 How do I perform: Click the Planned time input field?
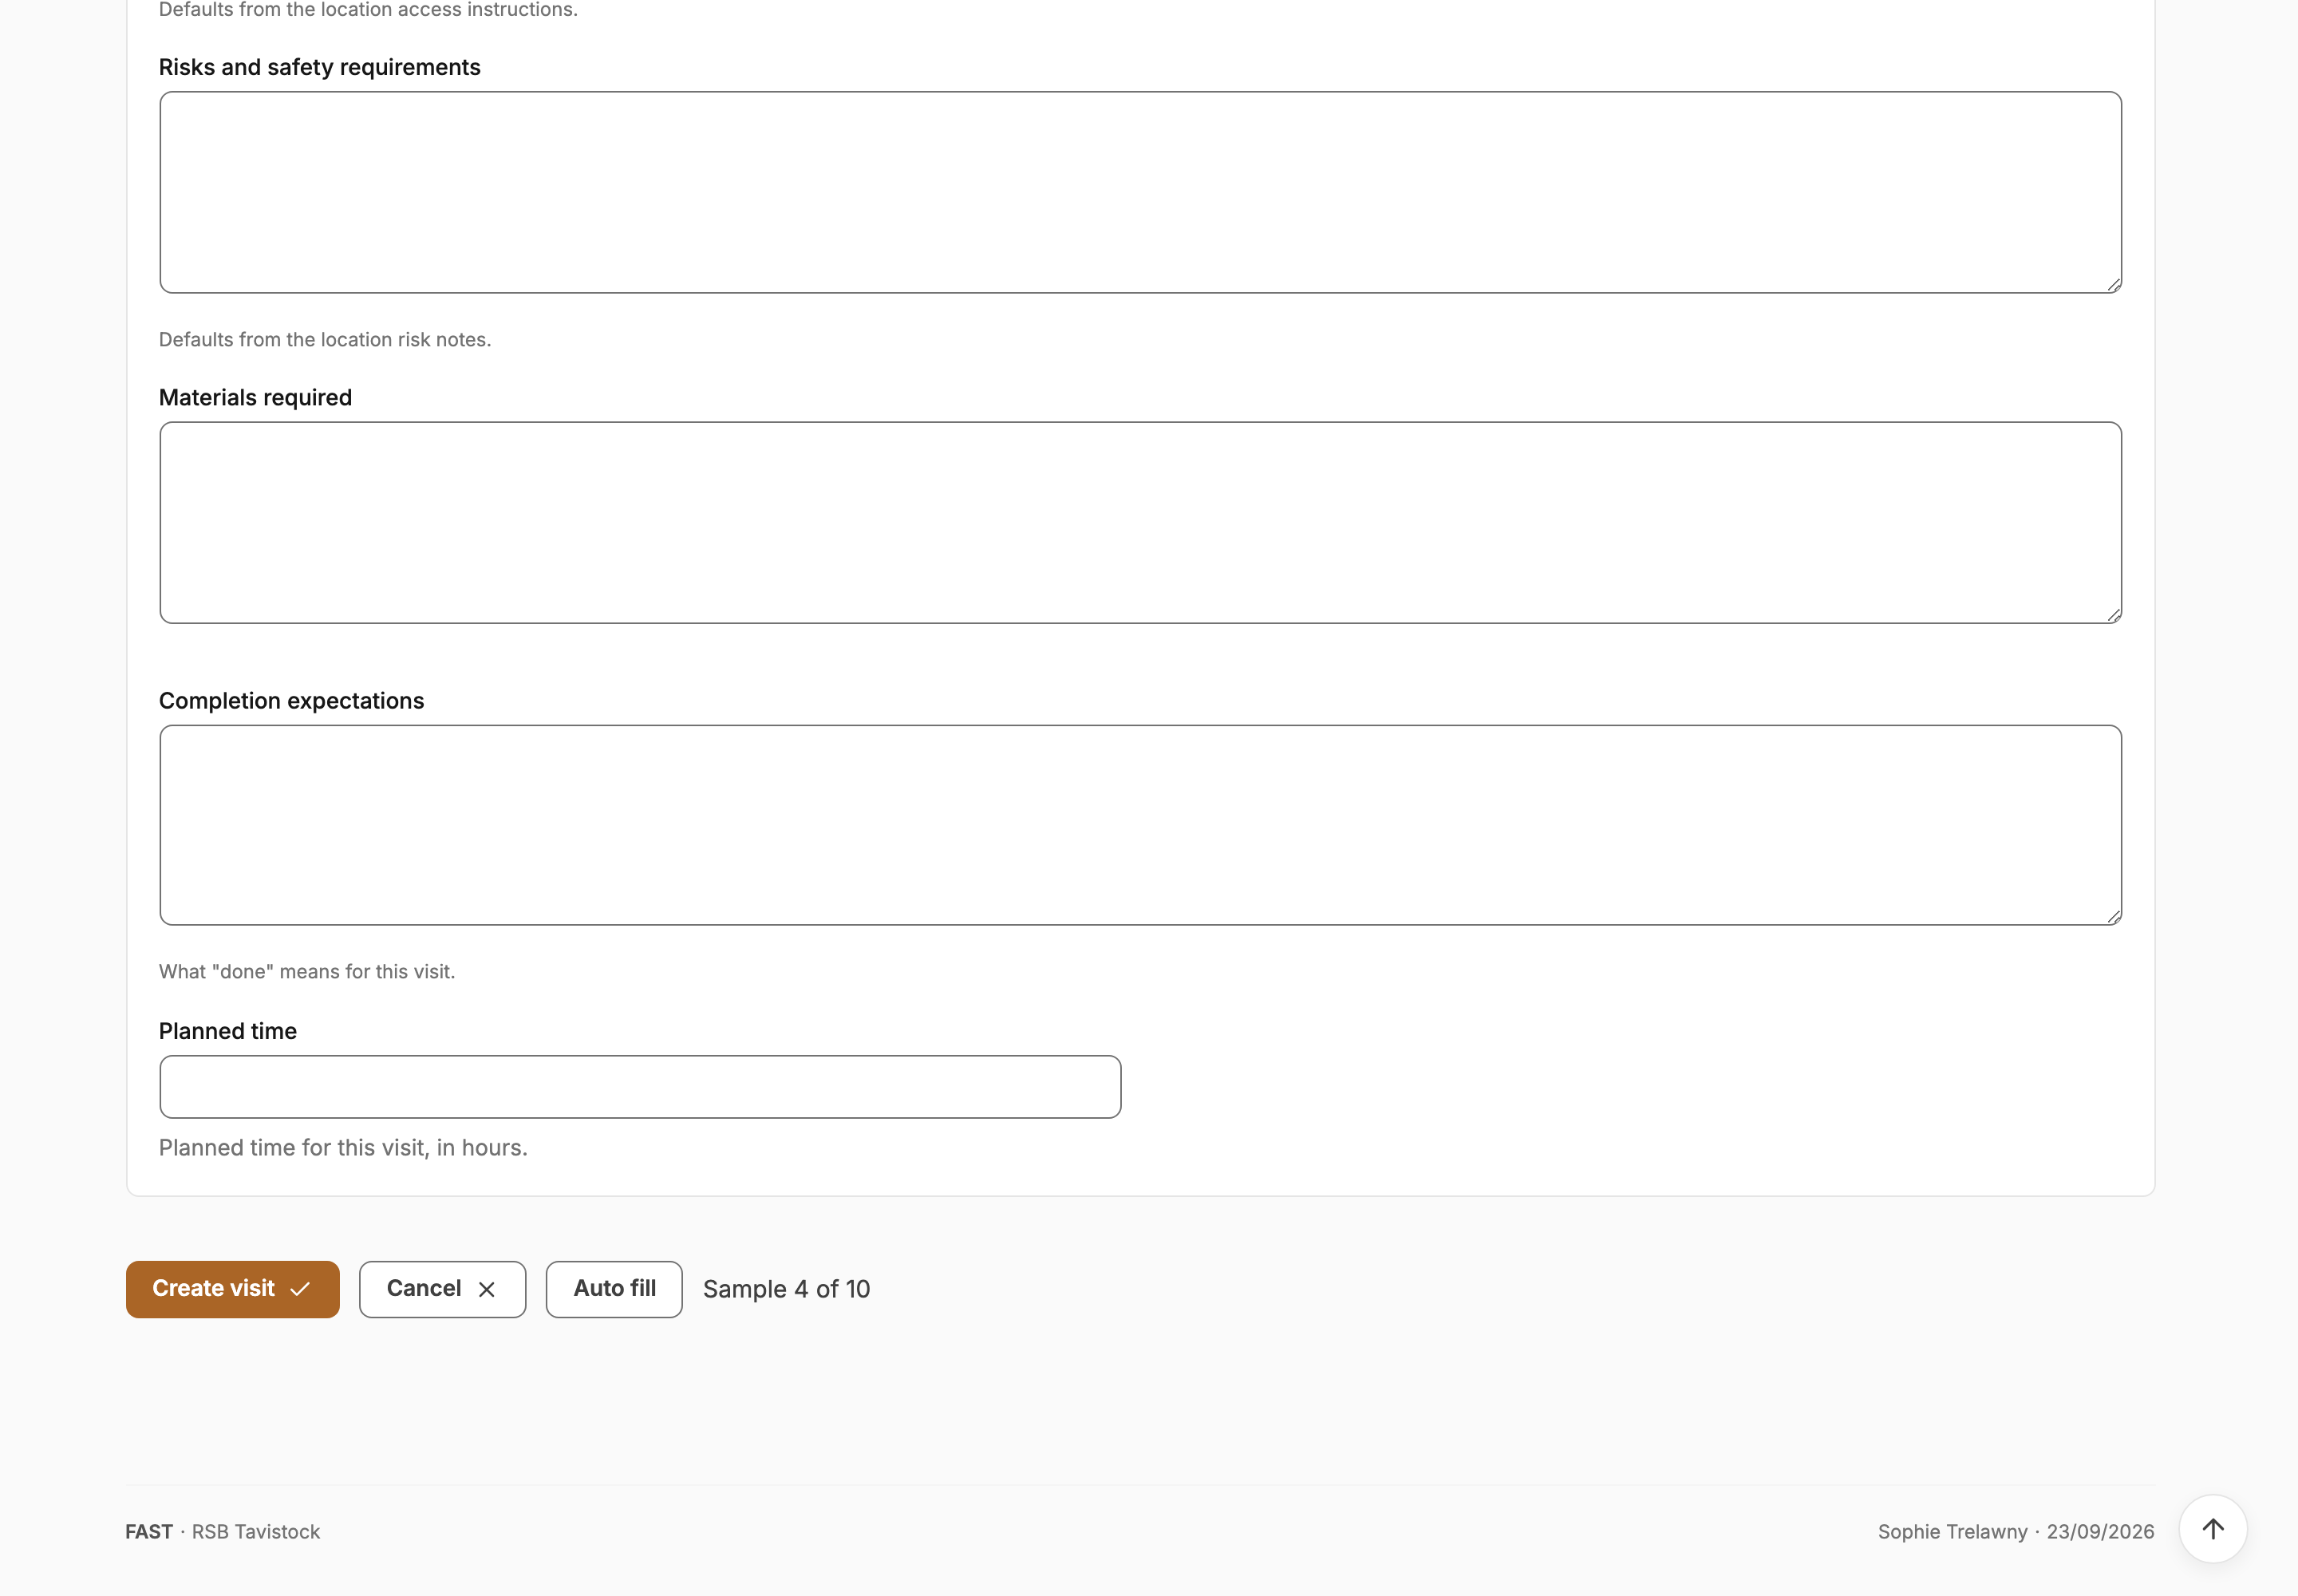640,1087
